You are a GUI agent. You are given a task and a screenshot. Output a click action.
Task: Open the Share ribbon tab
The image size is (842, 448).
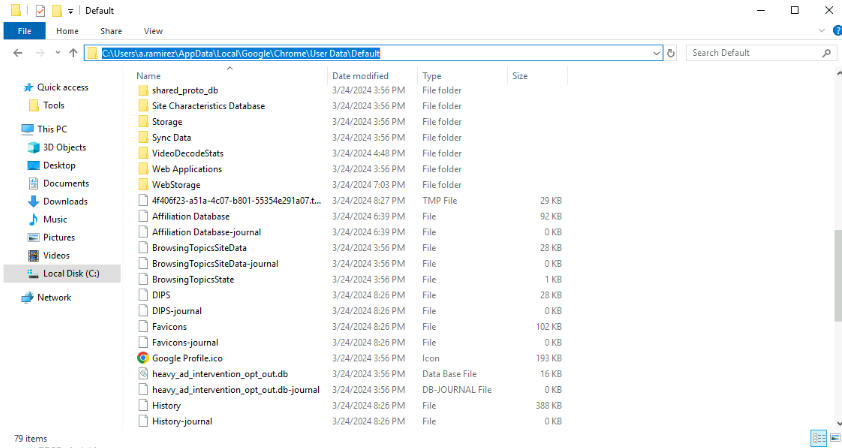pos(111,31)
